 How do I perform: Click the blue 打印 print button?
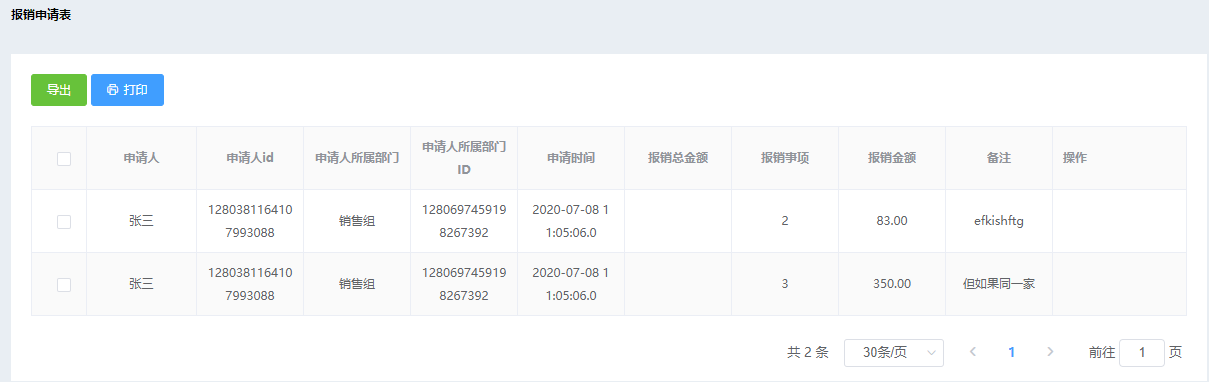(x=127, y=90)
